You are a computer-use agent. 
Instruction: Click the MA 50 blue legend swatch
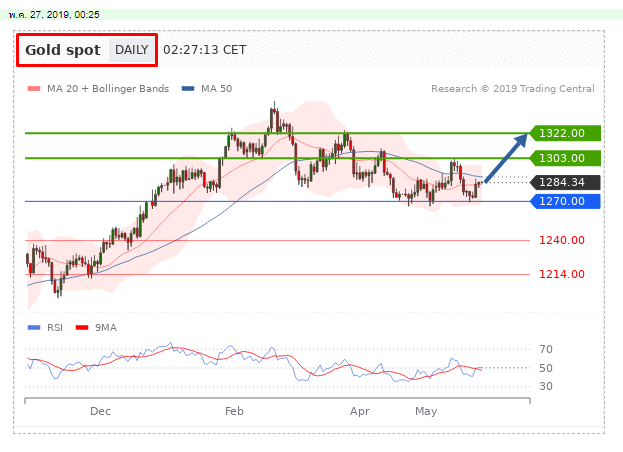click(188, 89)
